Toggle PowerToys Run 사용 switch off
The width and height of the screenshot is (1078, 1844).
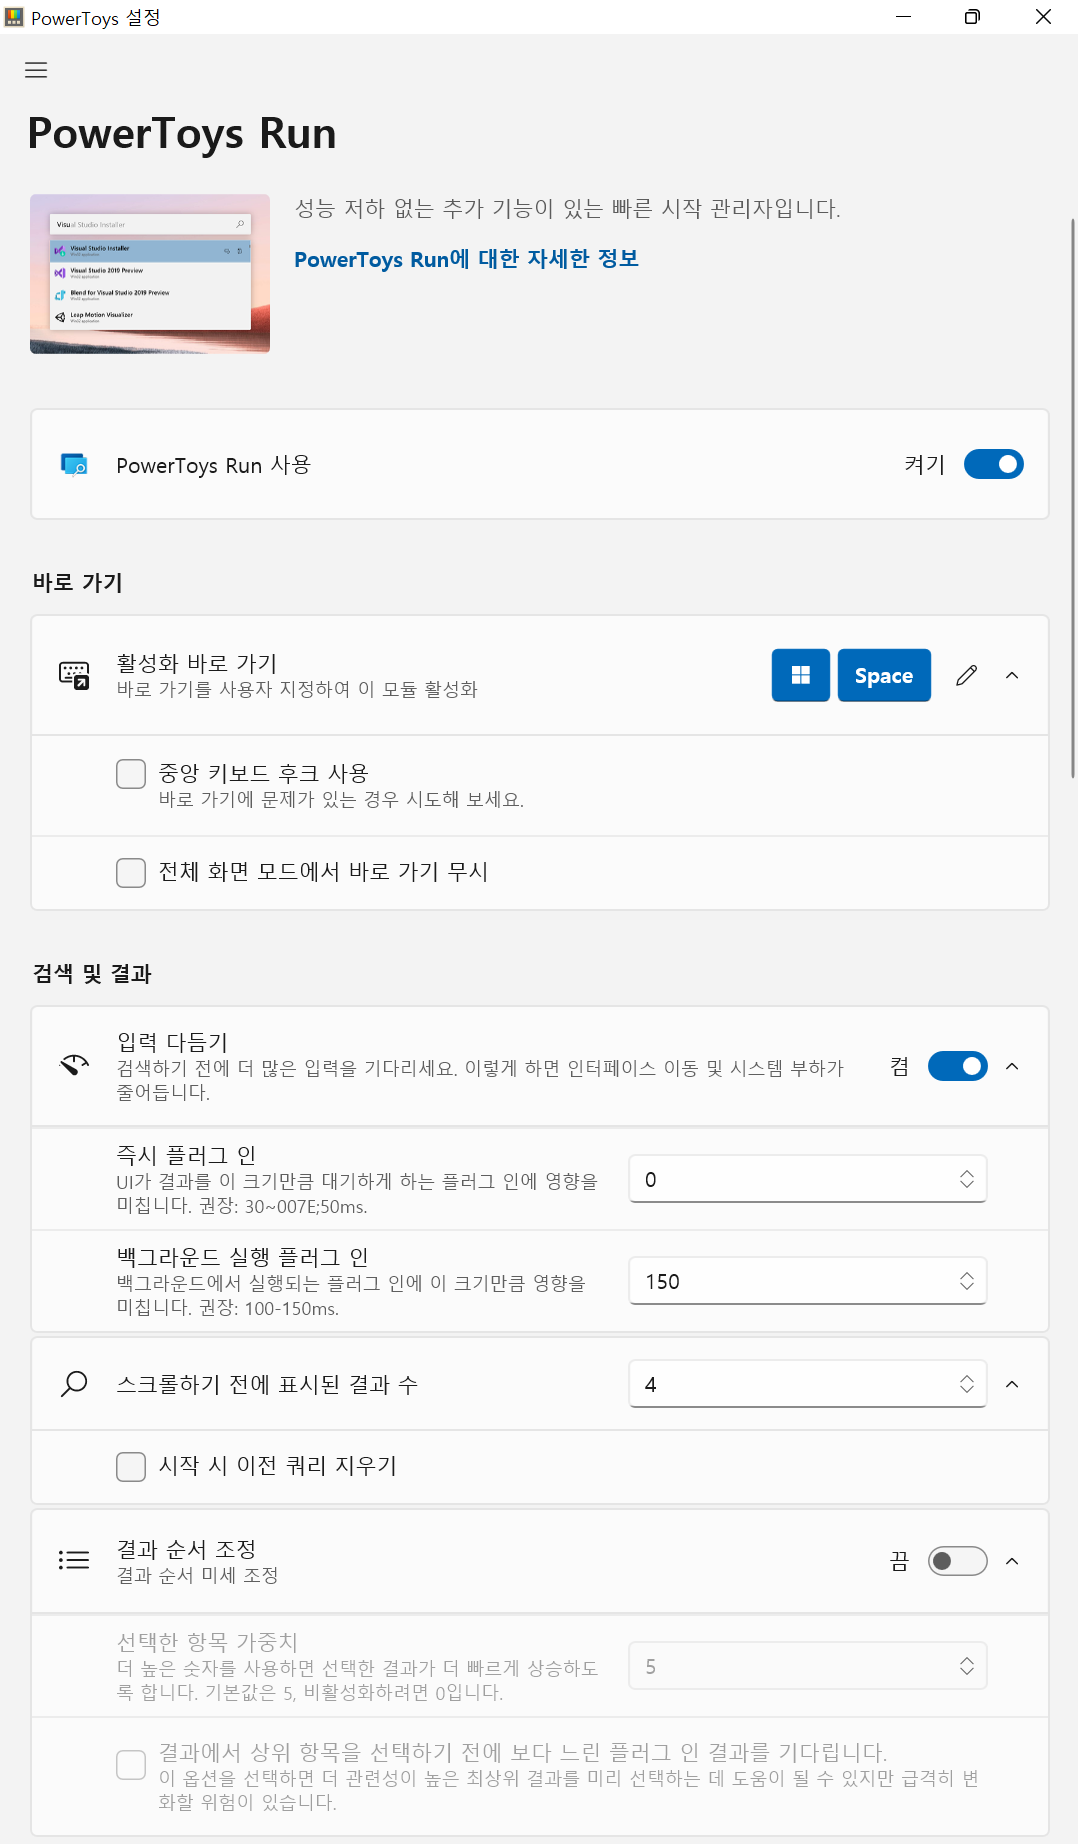click(993, 464)
